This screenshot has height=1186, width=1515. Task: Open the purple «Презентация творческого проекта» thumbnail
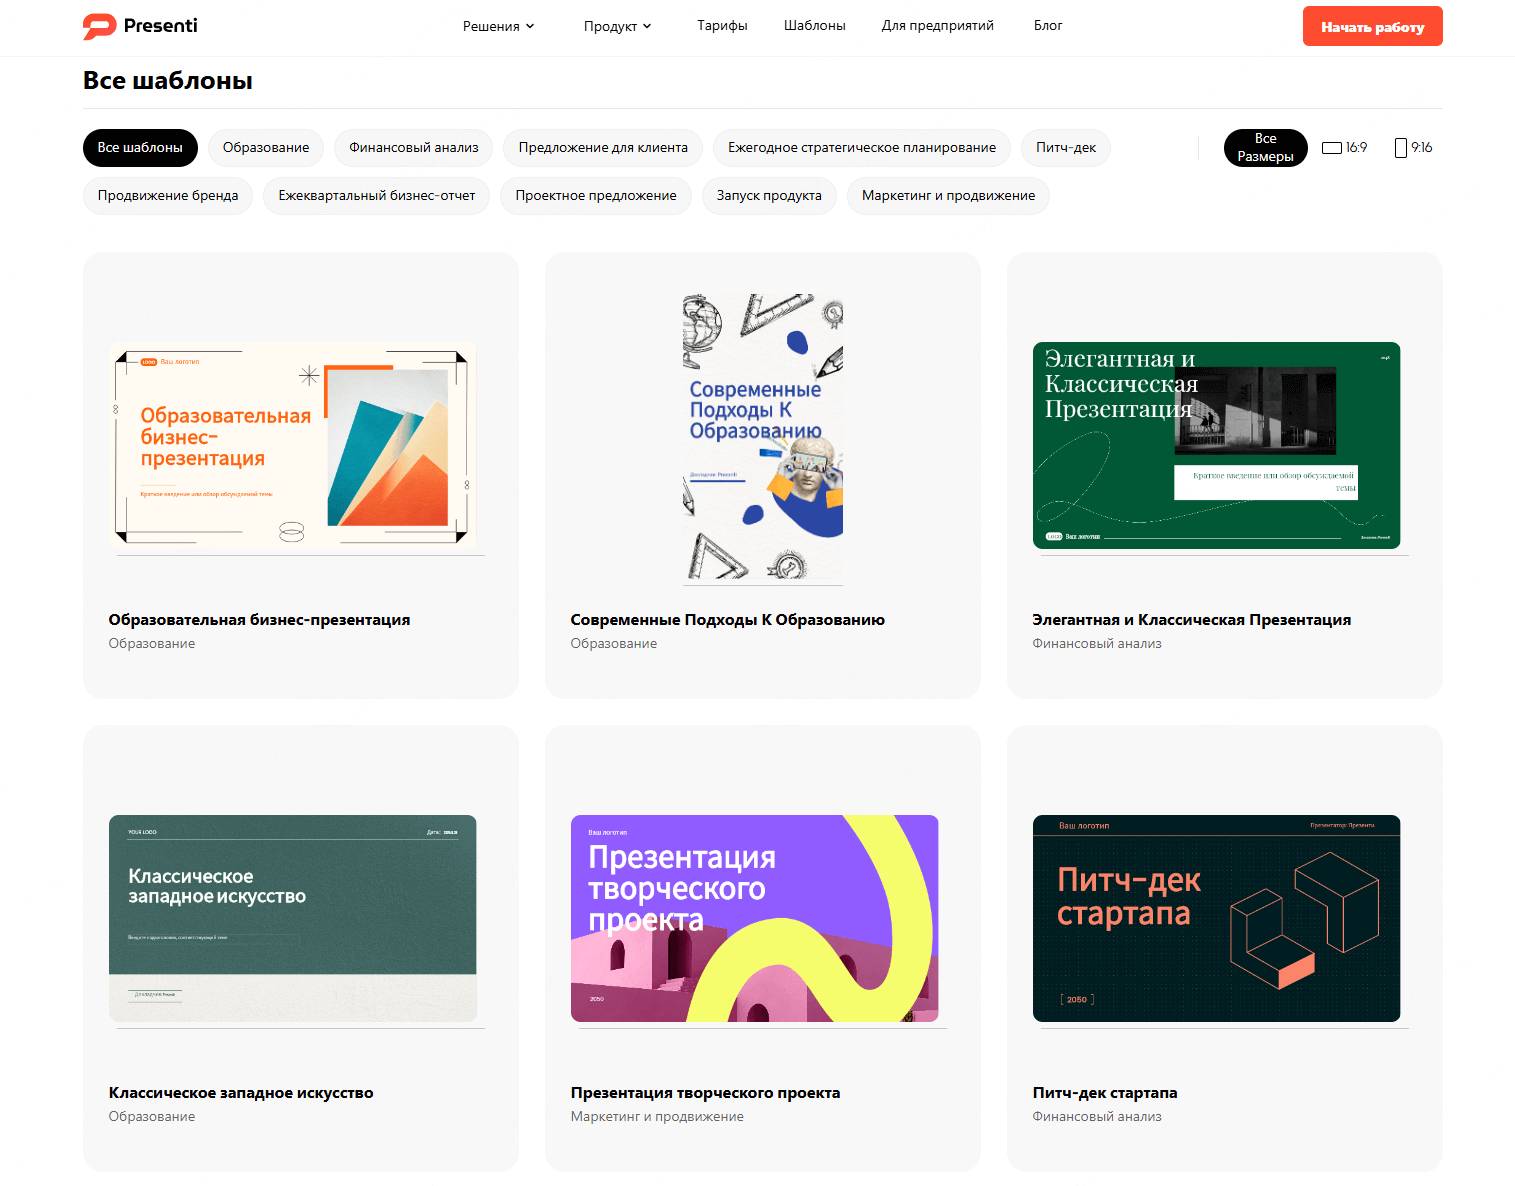(x=754, y=918)
